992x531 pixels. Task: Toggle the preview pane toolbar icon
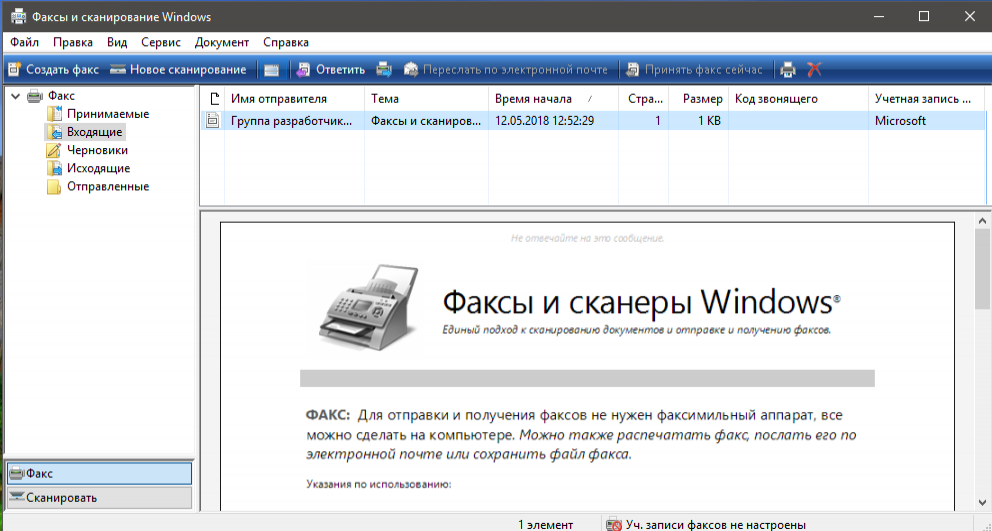(x=271, y=70)
